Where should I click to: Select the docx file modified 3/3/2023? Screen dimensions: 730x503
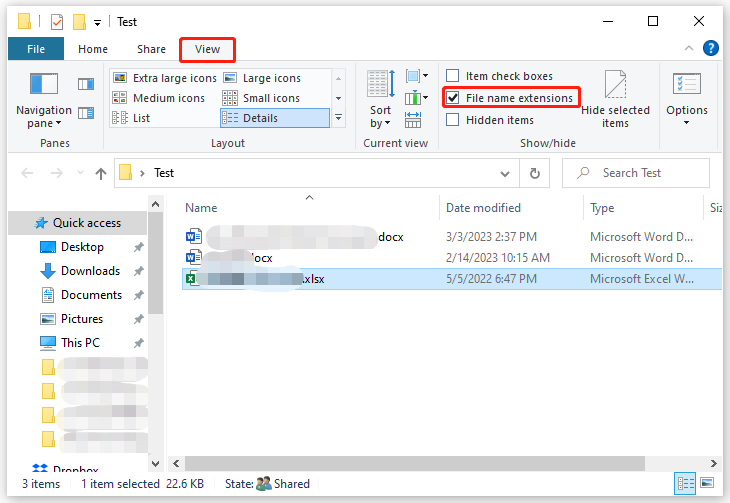point(452,237)
